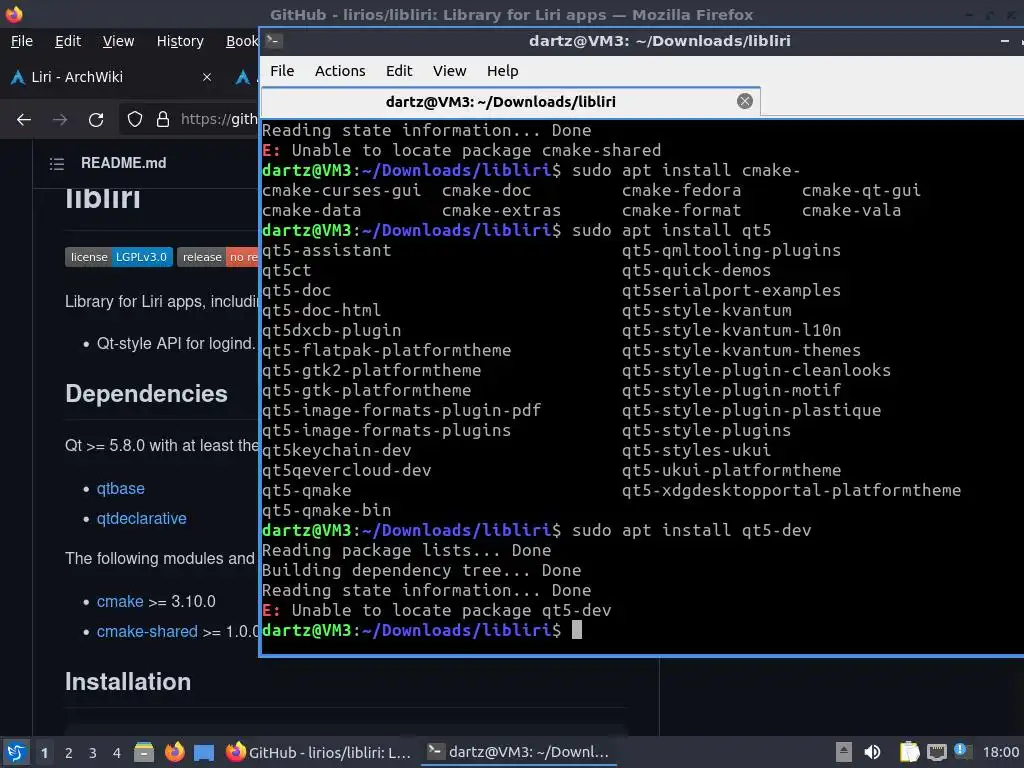Viewport: 1024px width, 768px height.
Task: Click the README.md file title
Action: (x=123, y=163)
